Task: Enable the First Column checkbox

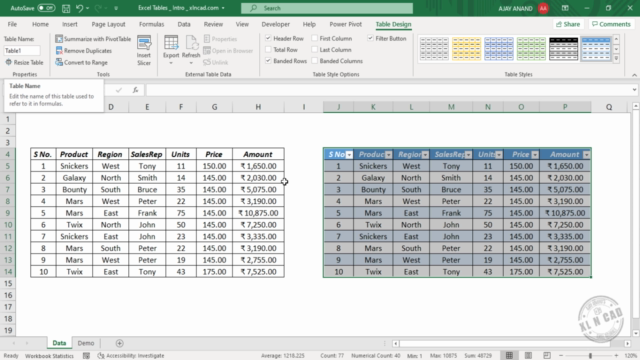Action: (315, 38)
